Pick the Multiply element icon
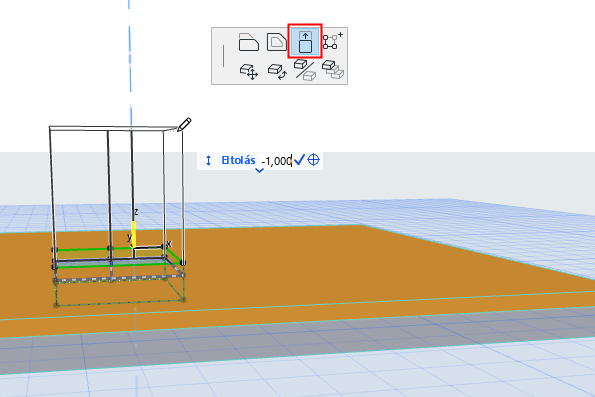Image resolution: width=595 pixels, height=397 pixels. 333,70
